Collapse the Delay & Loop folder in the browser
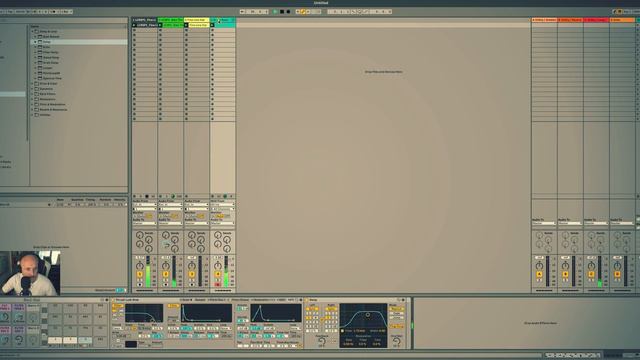640x360 pixels. click(x=33, y=31)
